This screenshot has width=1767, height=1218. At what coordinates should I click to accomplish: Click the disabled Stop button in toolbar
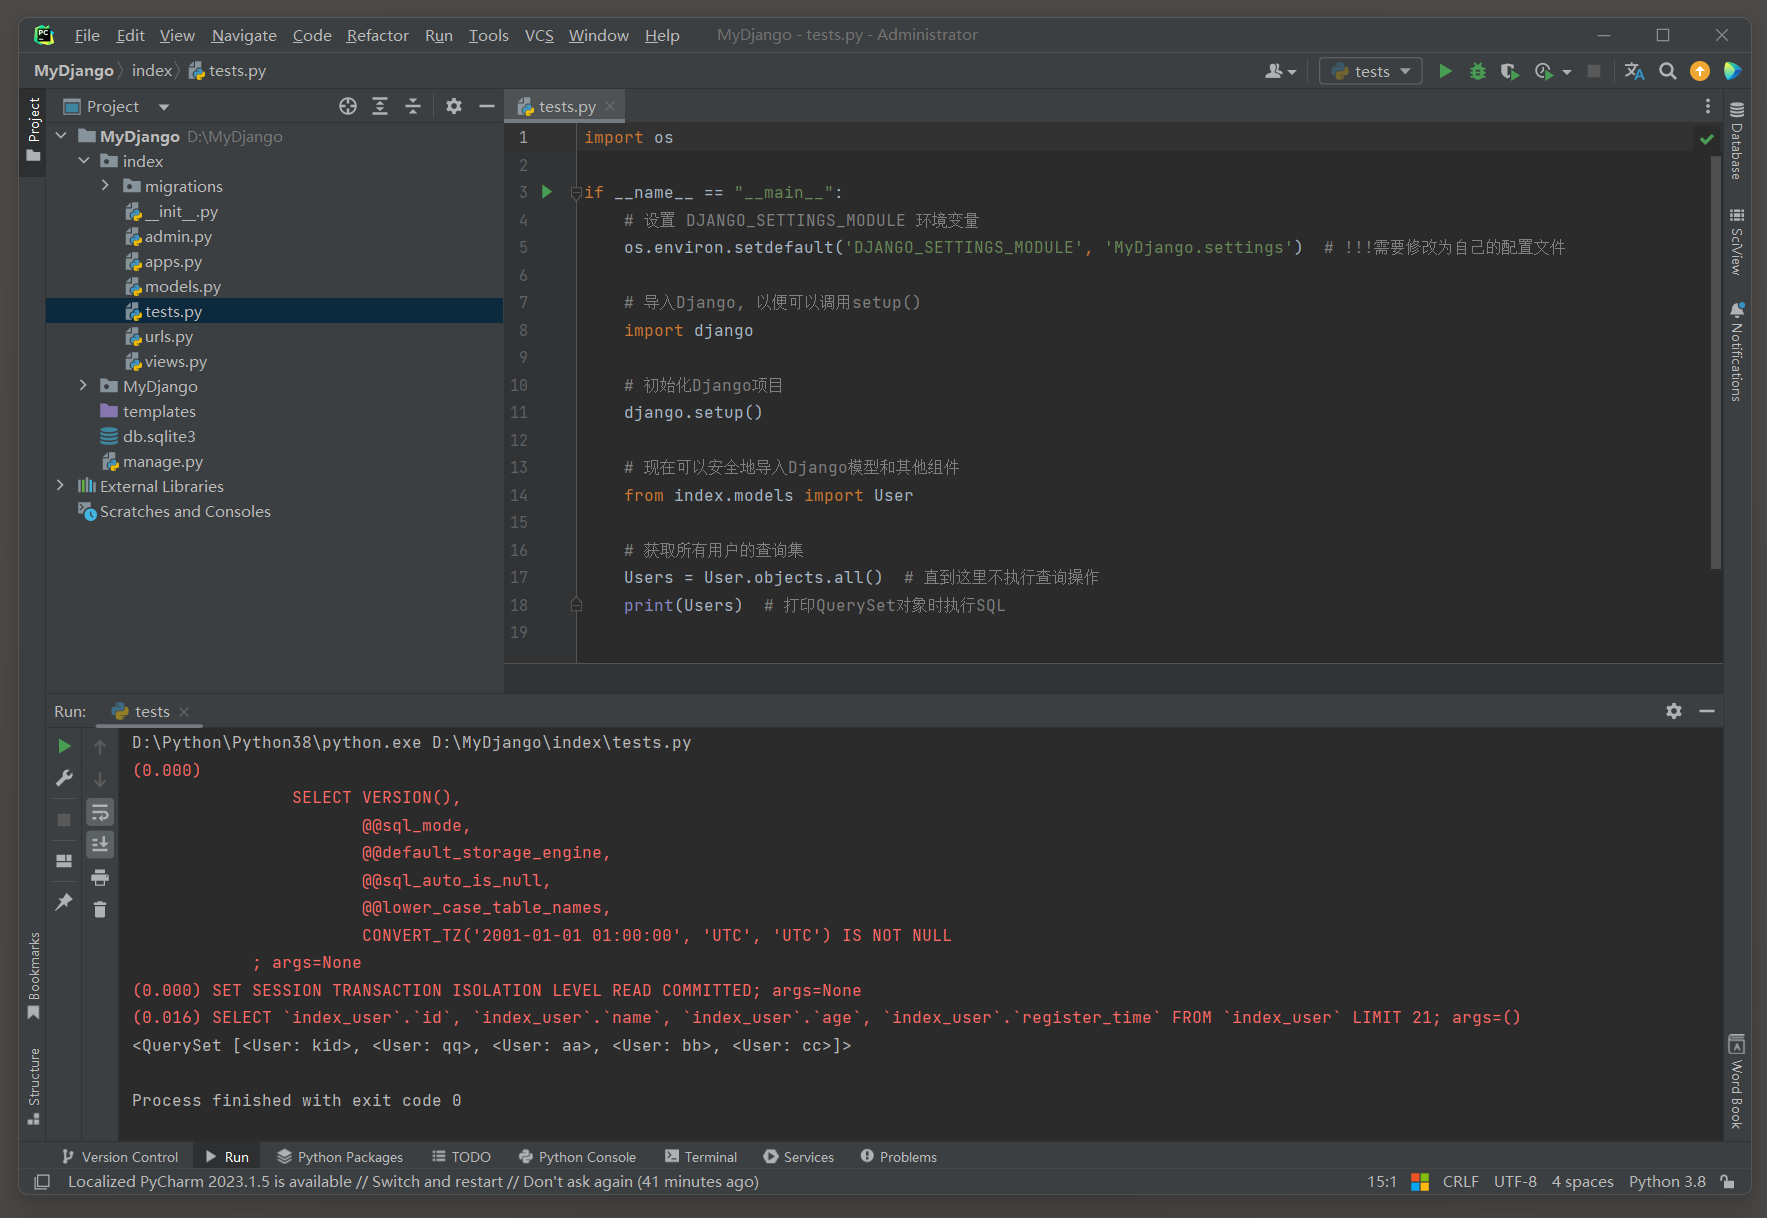pyautogui.click(x=1594, y=71)
